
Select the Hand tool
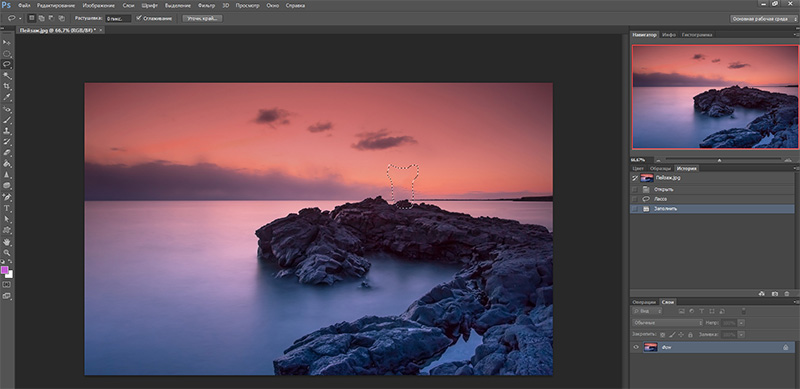7,241
